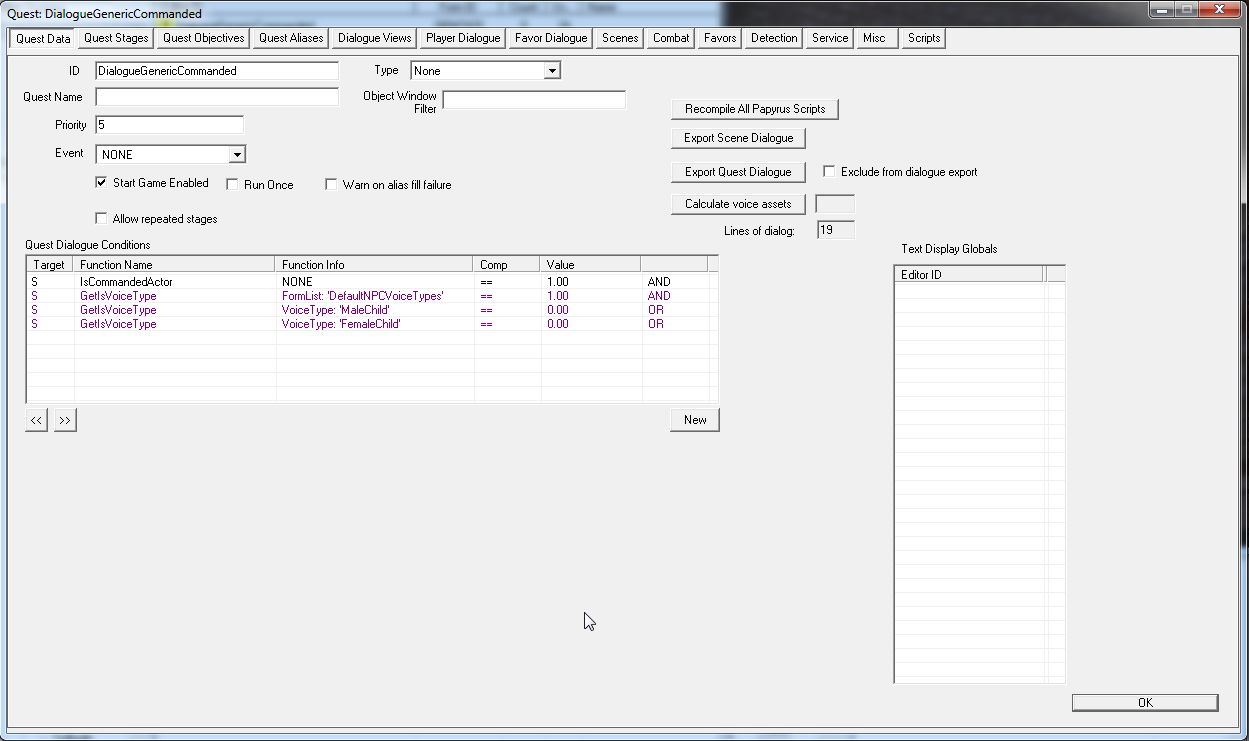This screenshot has height=741, width=1249.
Task: Click Recompile All Papyrus Scripts button
Action: click(x=755, y=109)
